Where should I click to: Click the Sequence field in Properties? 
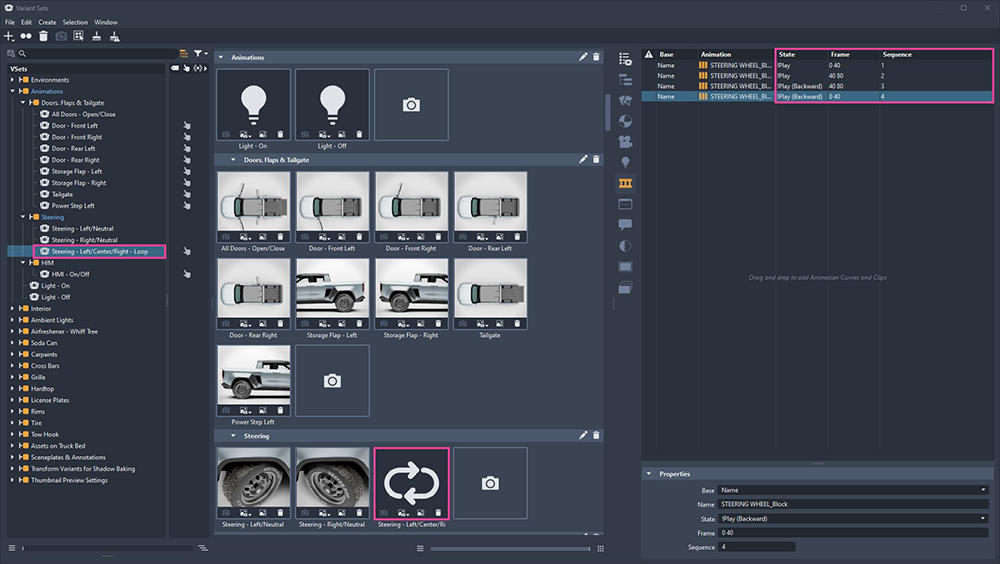(x=757, y=547)
